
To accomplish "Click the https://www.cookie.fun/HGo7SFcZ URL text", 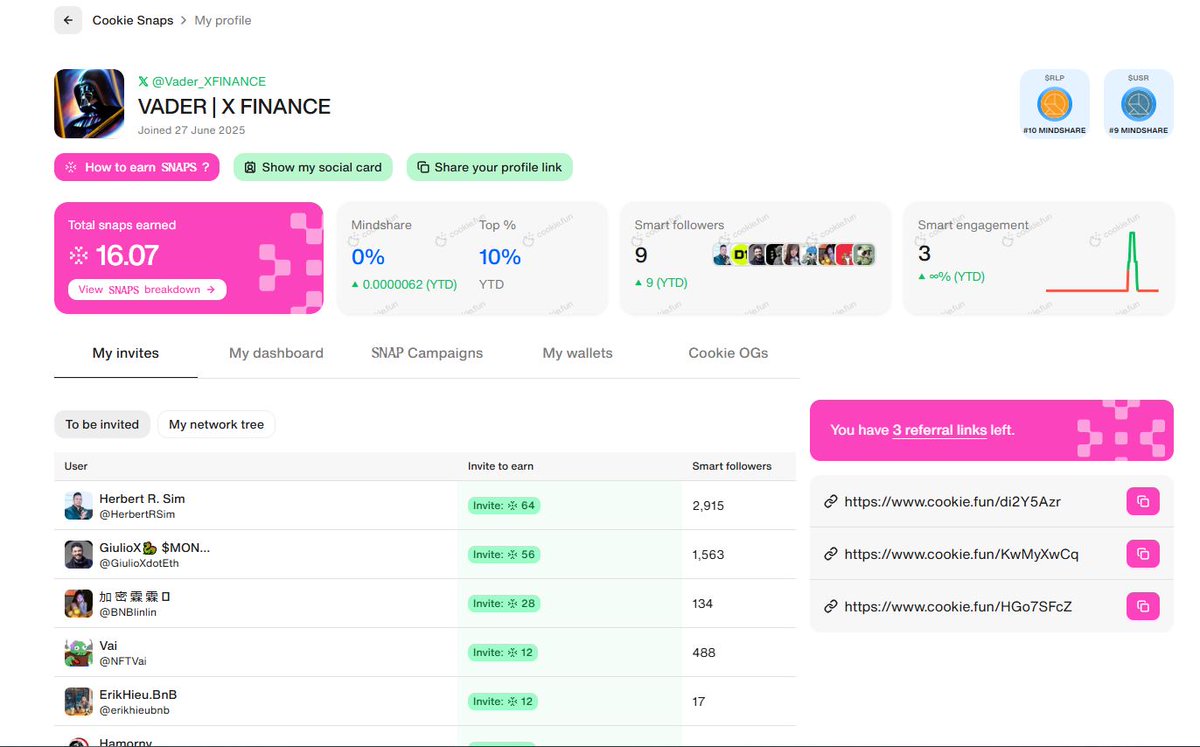I will pos(958,606).
